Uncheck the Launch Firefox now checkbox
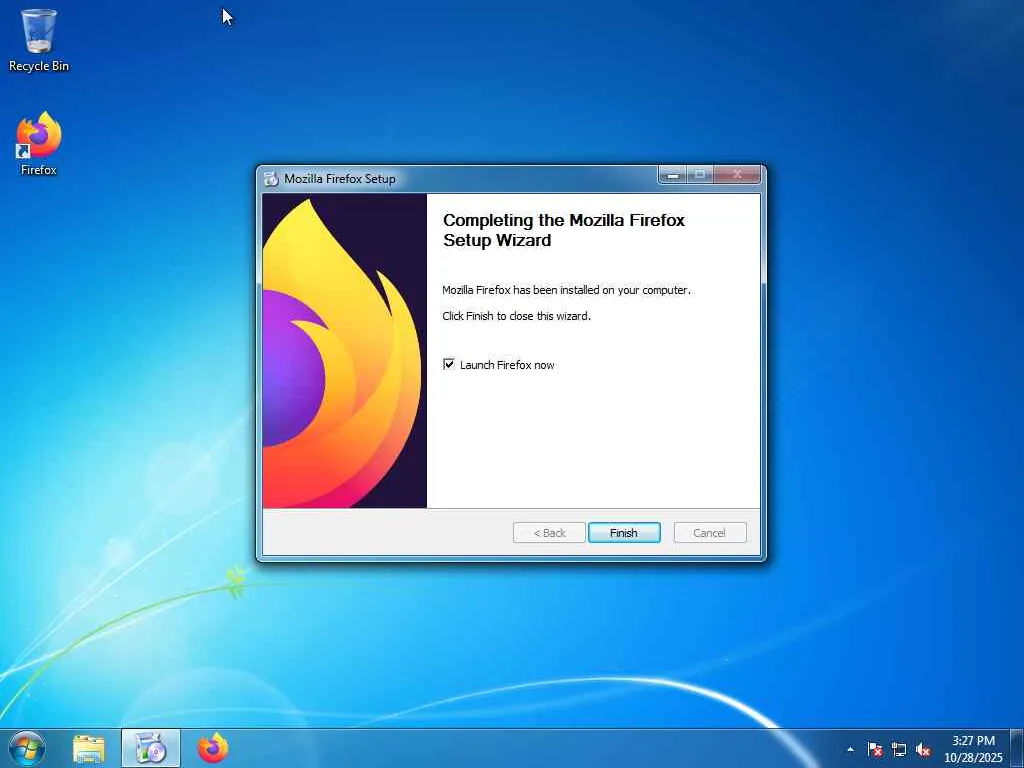Viewport: 1024px width, 768px height. pyautogui.click(x=449, y=364)
